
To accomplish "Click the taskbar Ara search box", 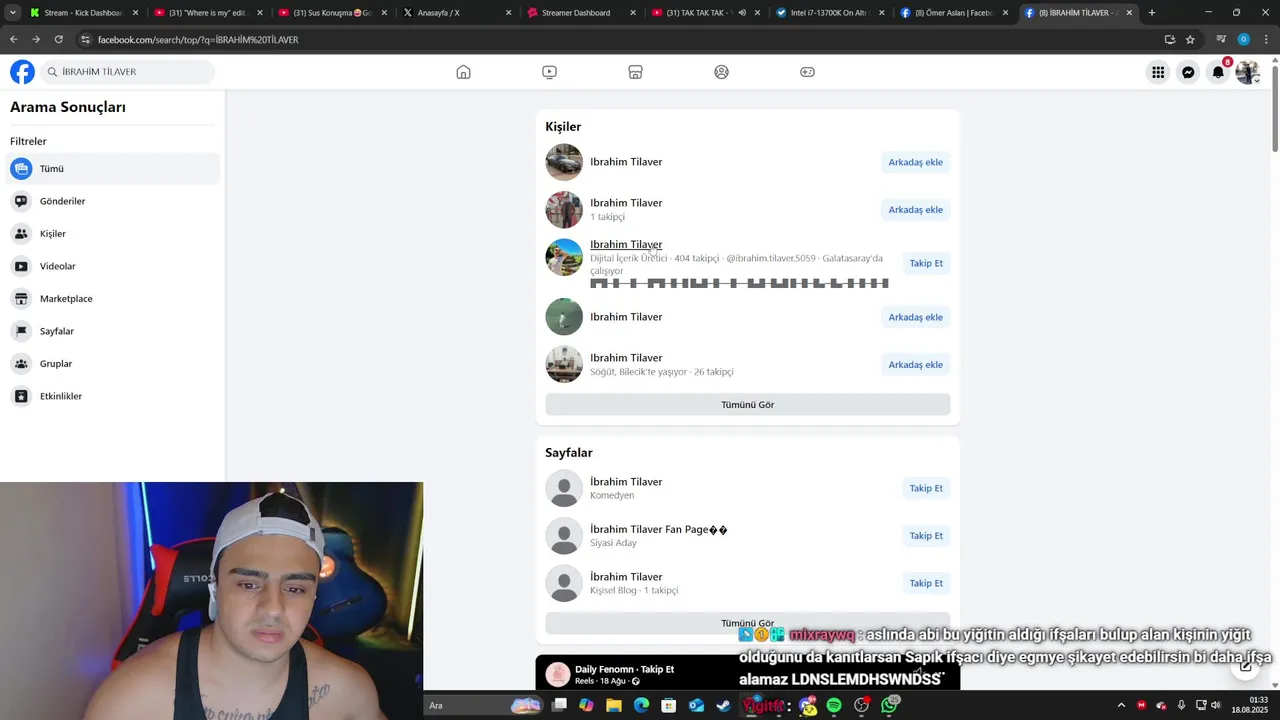I will click(x=485, y=705).
